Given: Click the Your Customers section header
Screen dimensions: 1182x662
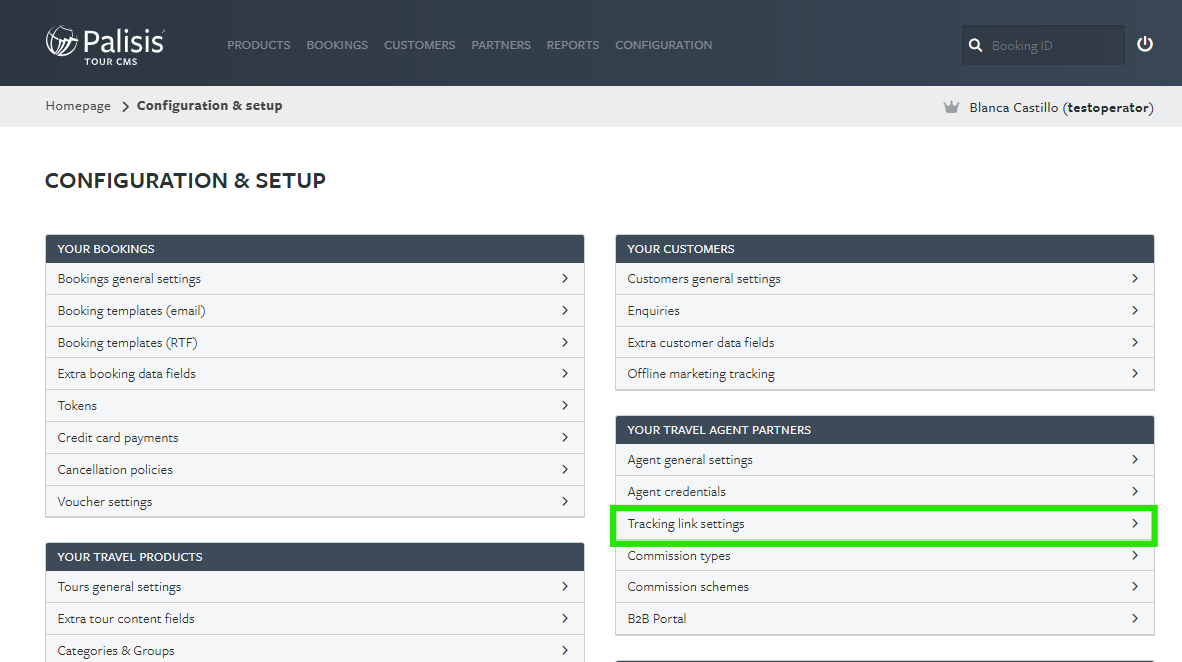Looking at the screenshot, I should tap(885, 249).
